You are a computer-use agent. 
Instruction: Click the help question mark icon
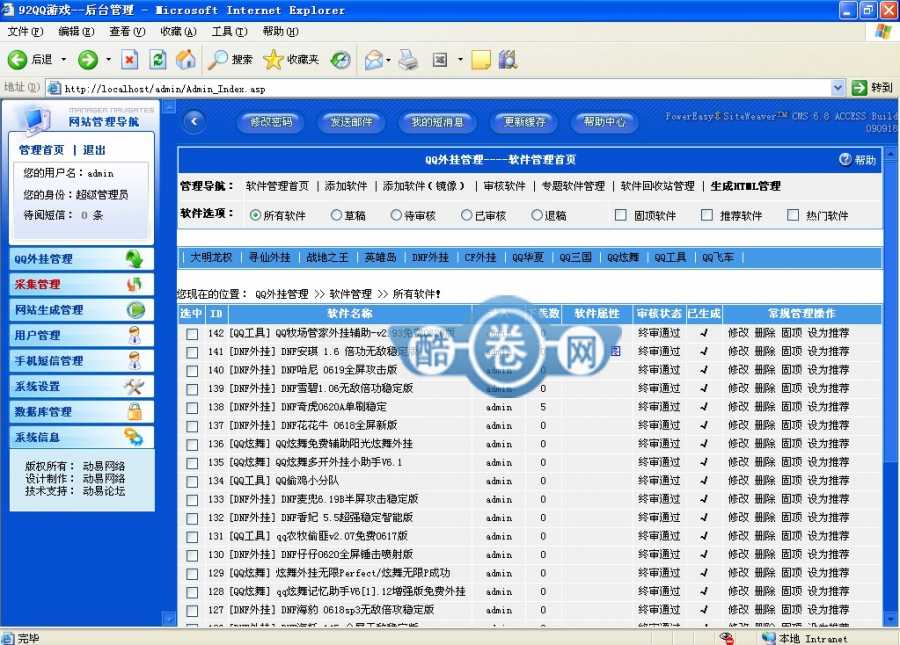click(845, 160)
